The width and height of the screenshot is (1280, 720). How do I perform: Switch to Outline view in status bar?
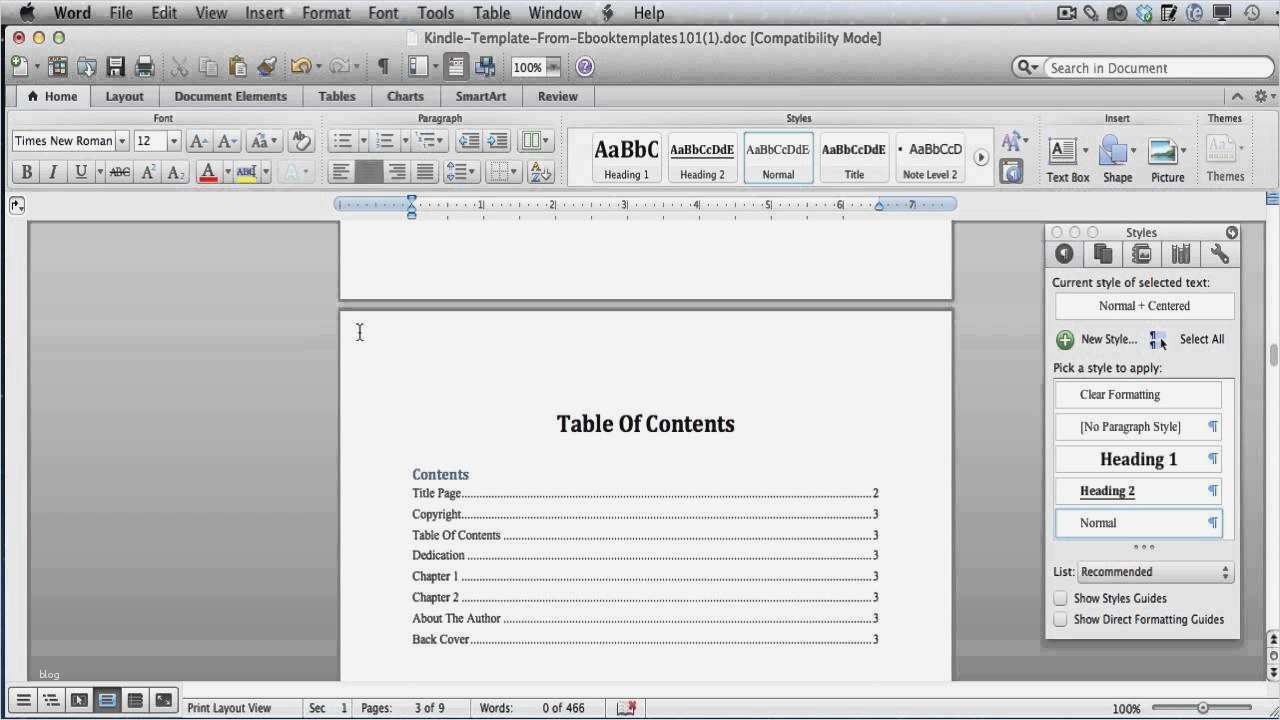pos(52,702)
